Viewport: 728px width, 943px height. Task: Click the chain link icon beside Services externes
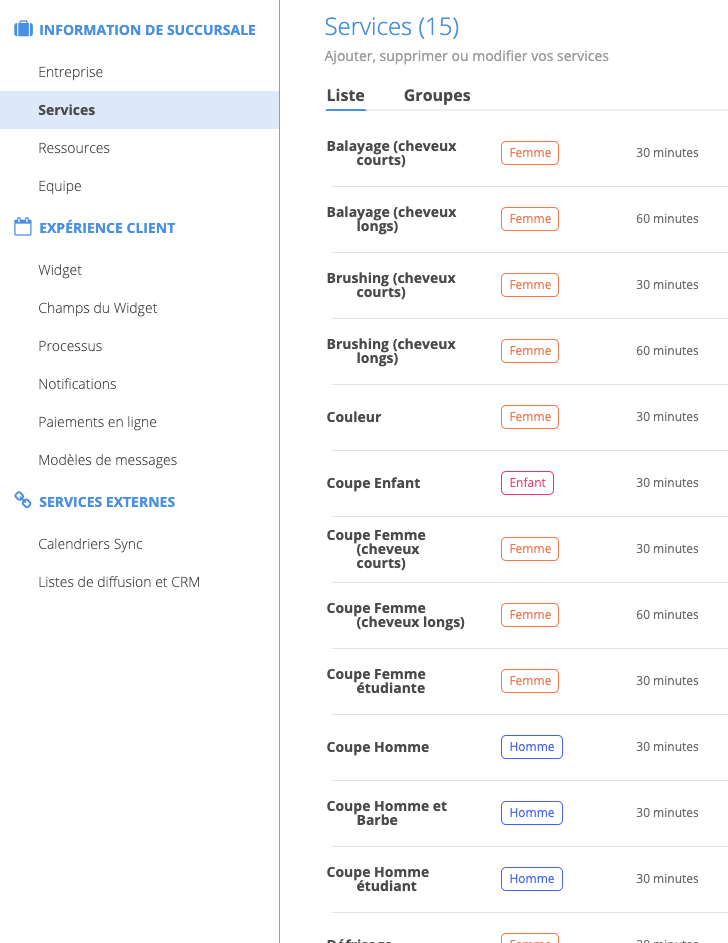point(23,501)
